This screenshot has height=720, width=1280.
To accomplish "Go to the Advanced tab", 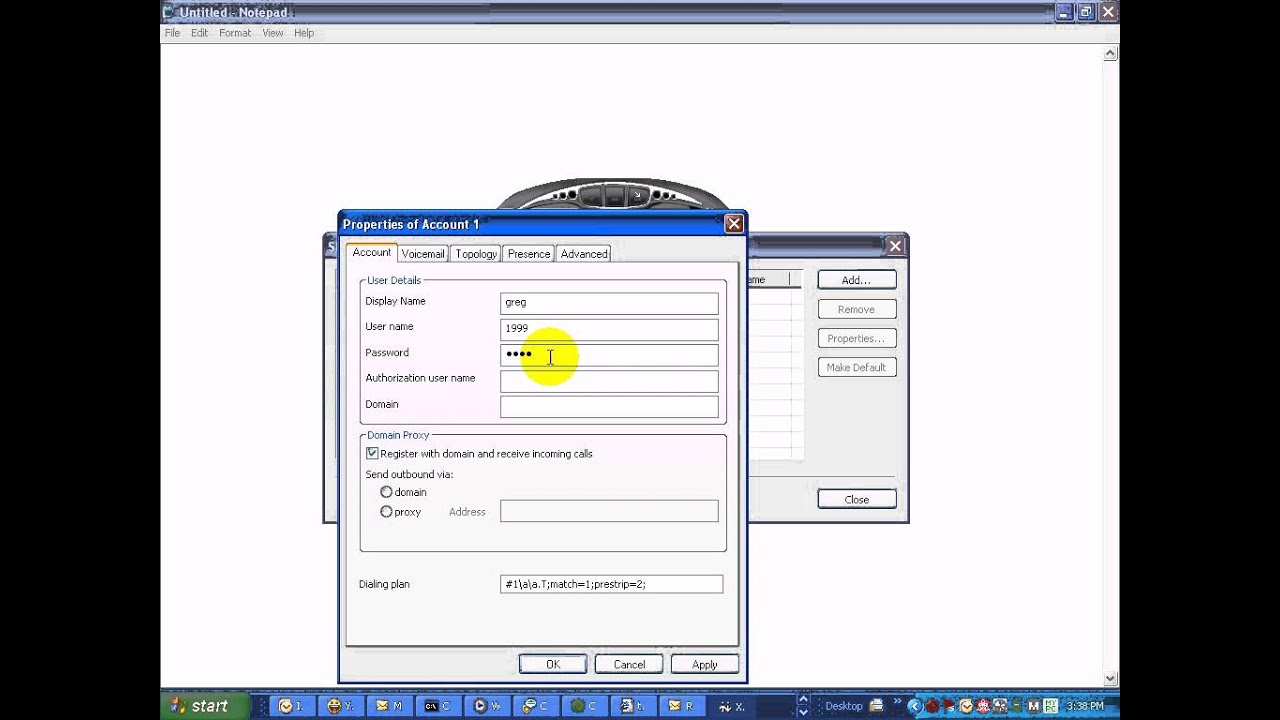I will tap(584, 254).
